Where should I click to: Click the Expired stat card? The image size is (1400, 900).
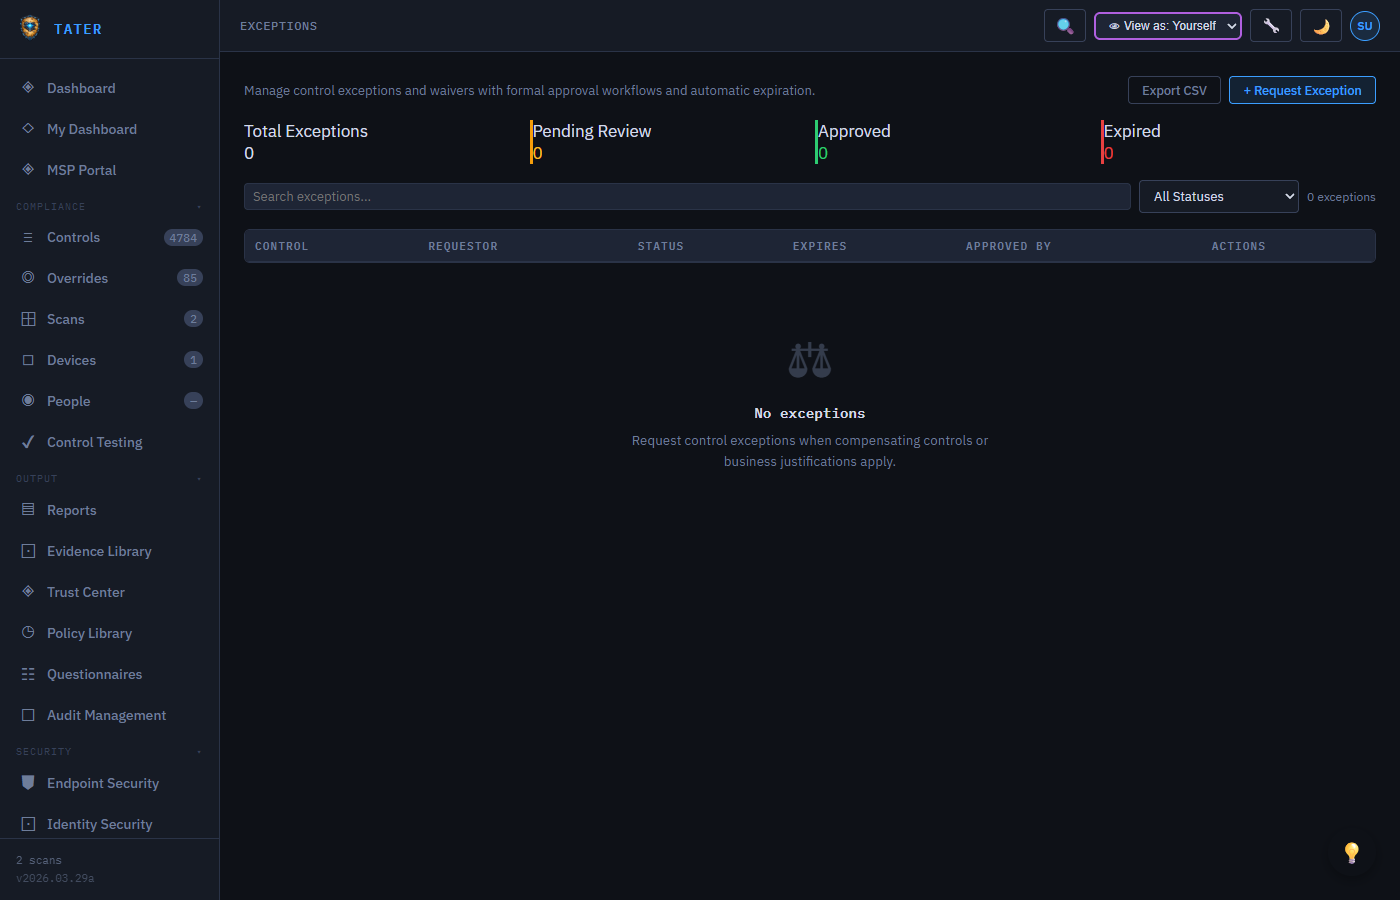pos(1238,142)
